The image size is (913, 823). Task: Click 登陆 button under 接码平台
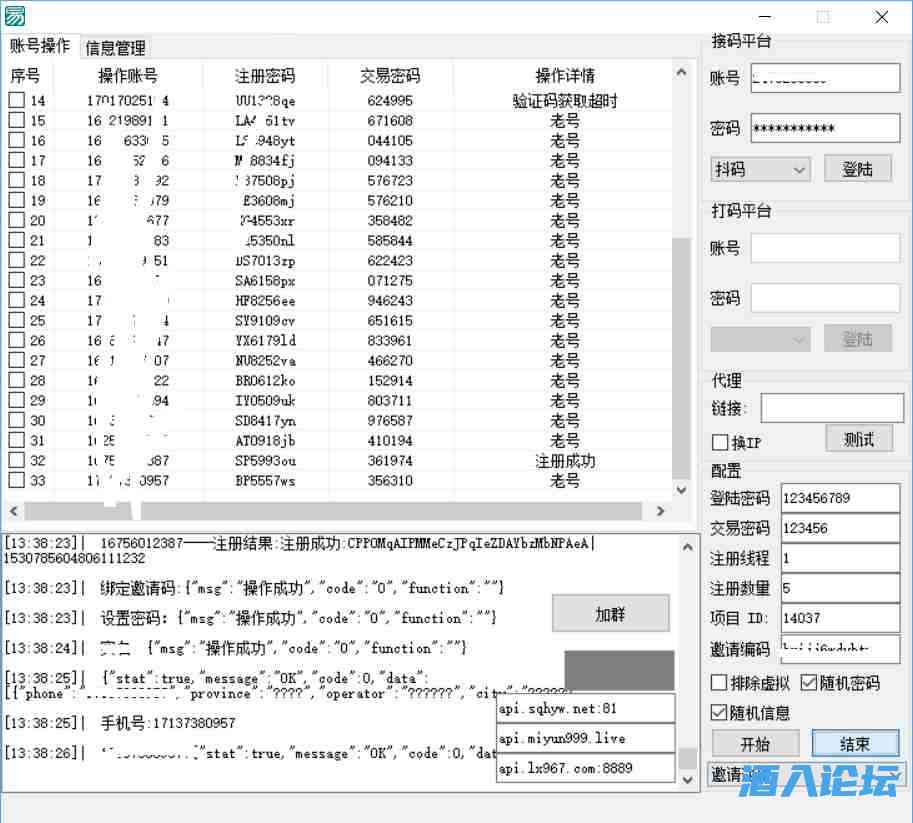click(858, 169)
